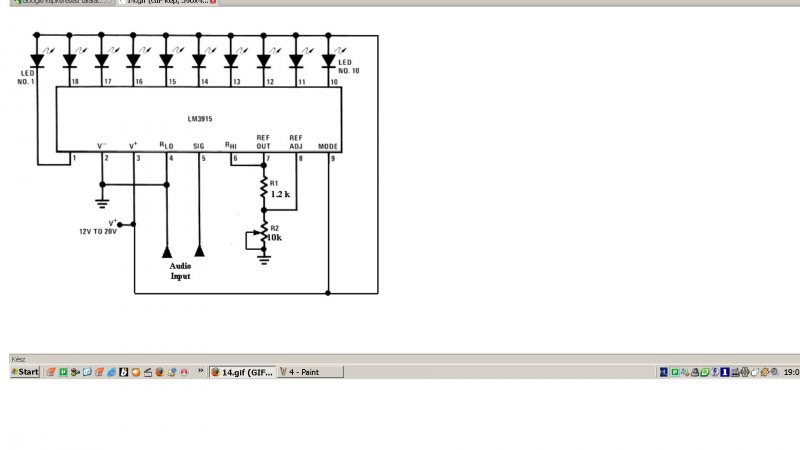Click the first quick launch icon after Start

click(x=51, y=372)
